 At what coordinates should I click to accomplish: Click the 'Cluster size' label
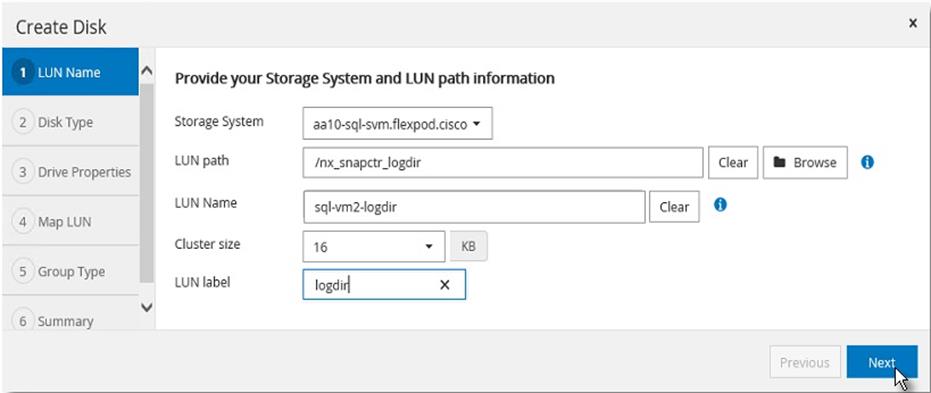point(207,244)
